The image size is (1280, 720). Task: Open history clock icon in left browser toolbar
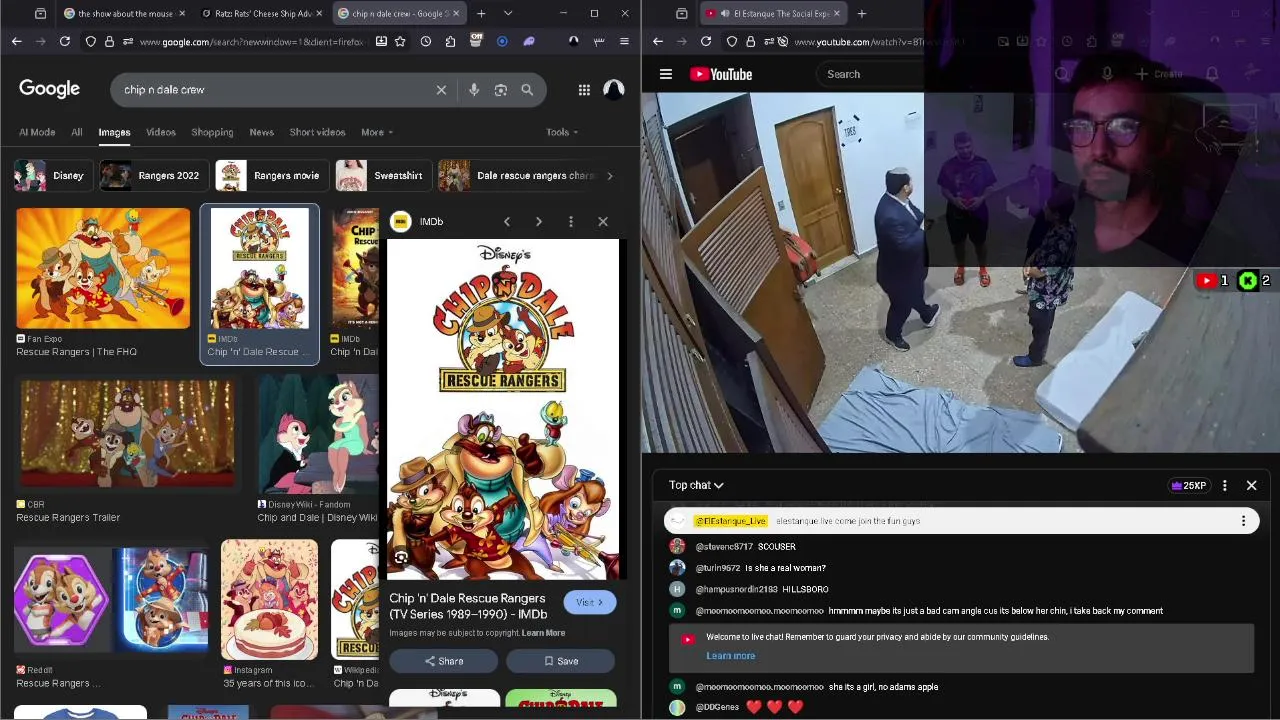426,41
